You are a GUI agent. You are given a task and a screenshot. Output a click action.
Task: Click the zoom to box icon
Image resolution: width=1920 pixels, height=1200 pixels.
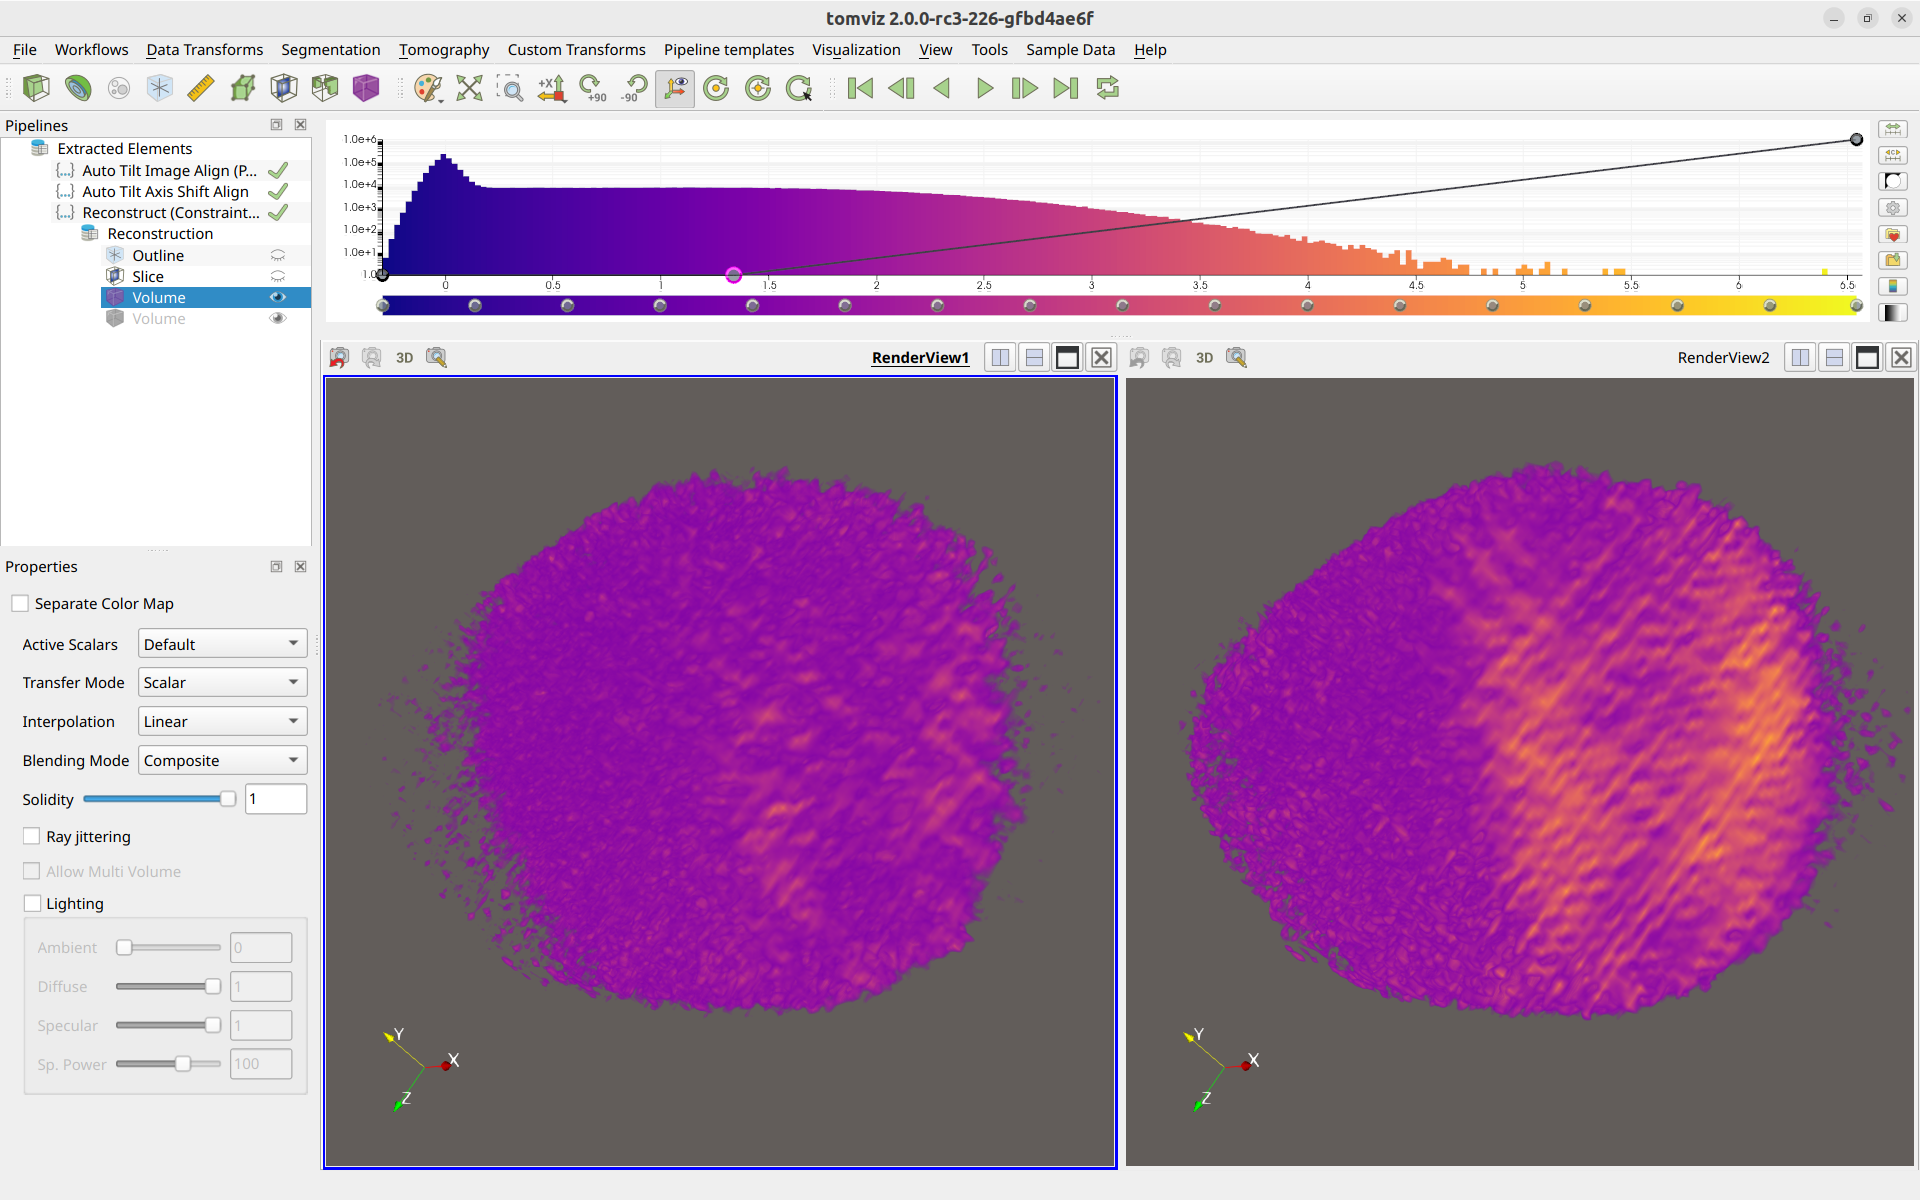pyautogui.click(x=510, y=88)
